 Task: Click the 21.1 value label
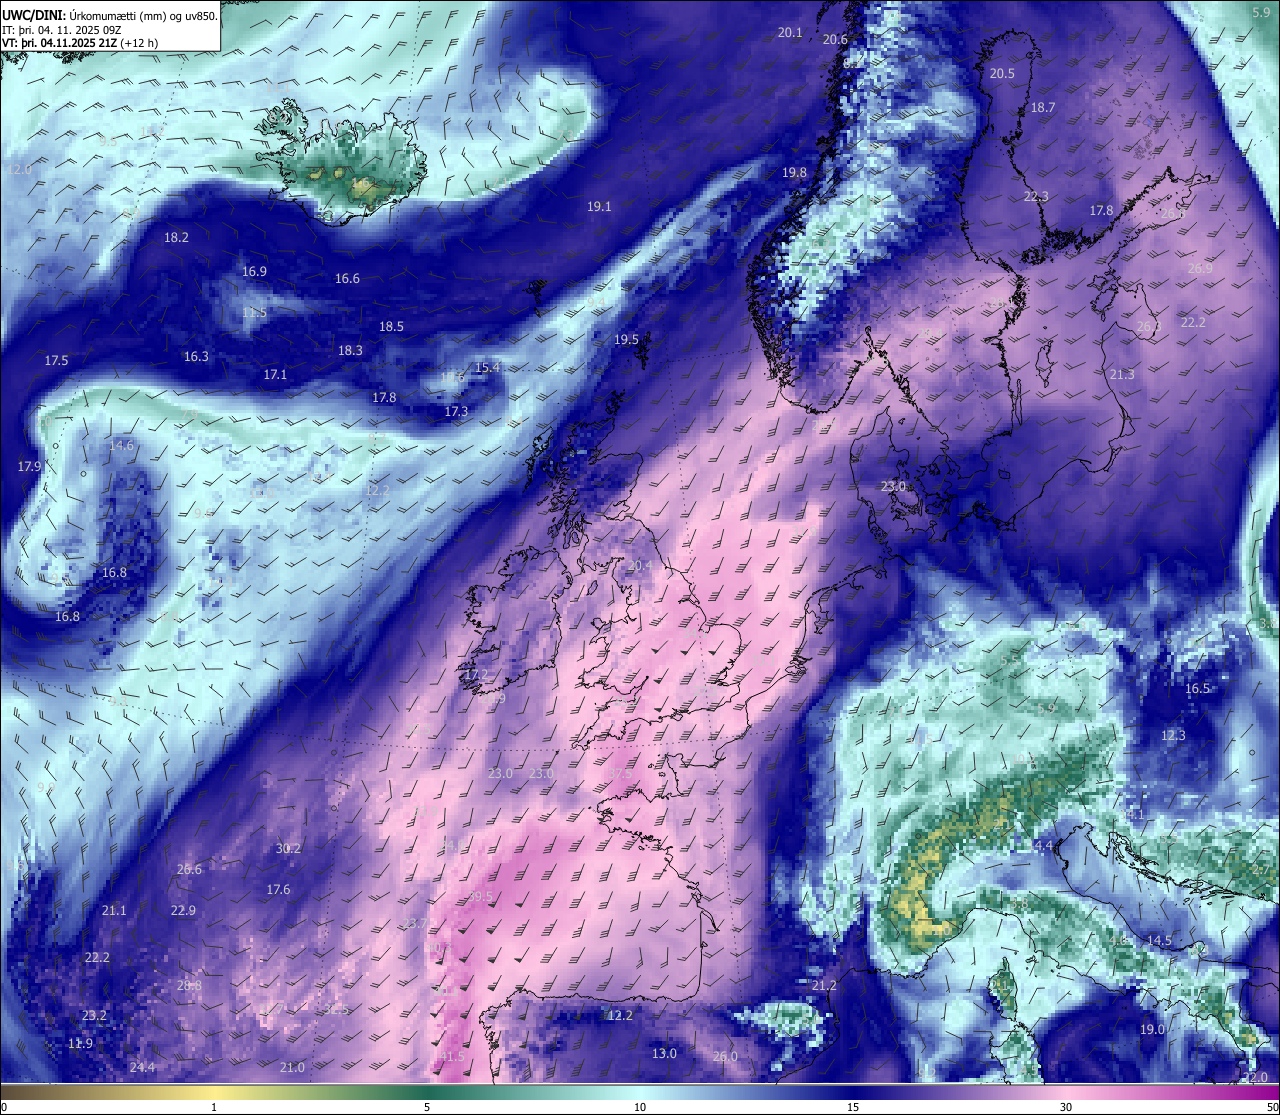(114, 911)
